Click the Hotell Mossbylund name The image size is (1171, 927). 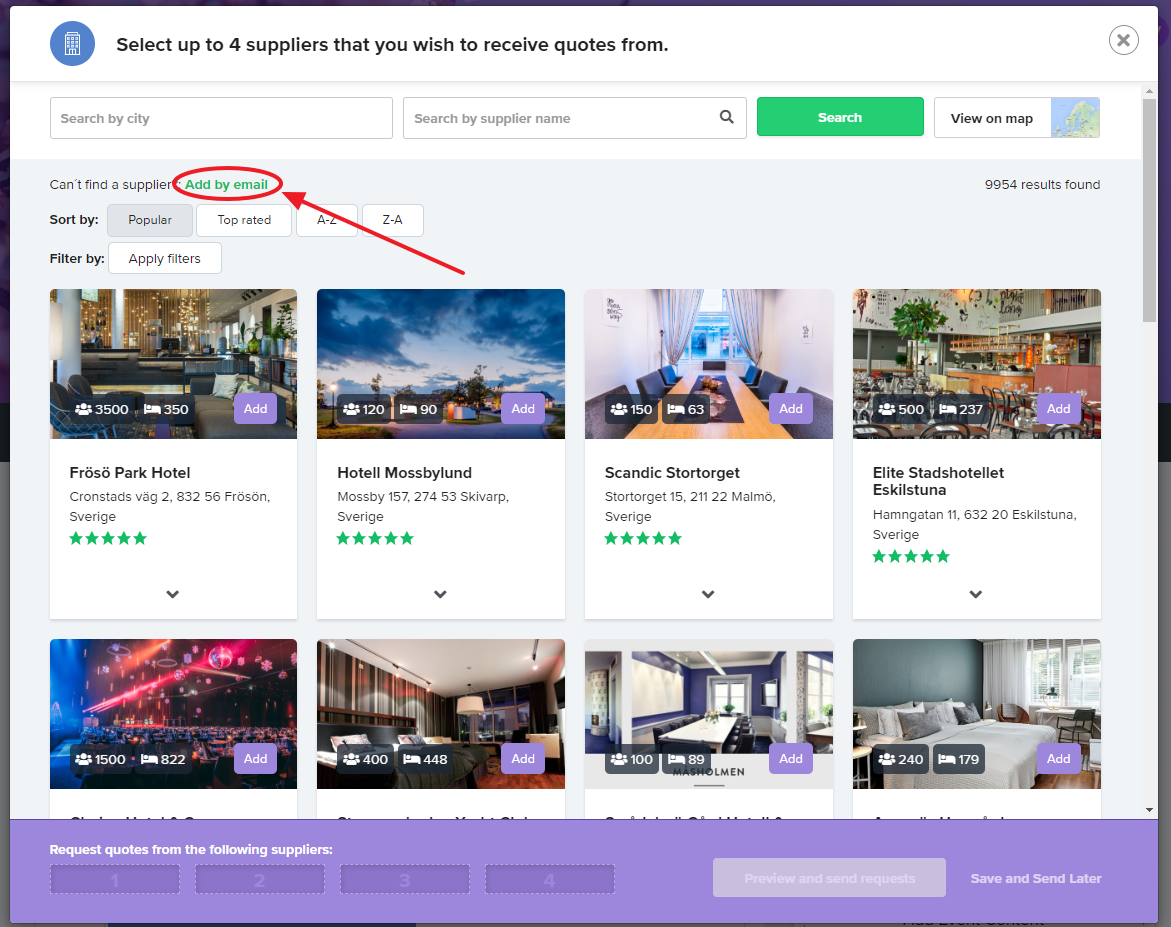pos(404,473)
